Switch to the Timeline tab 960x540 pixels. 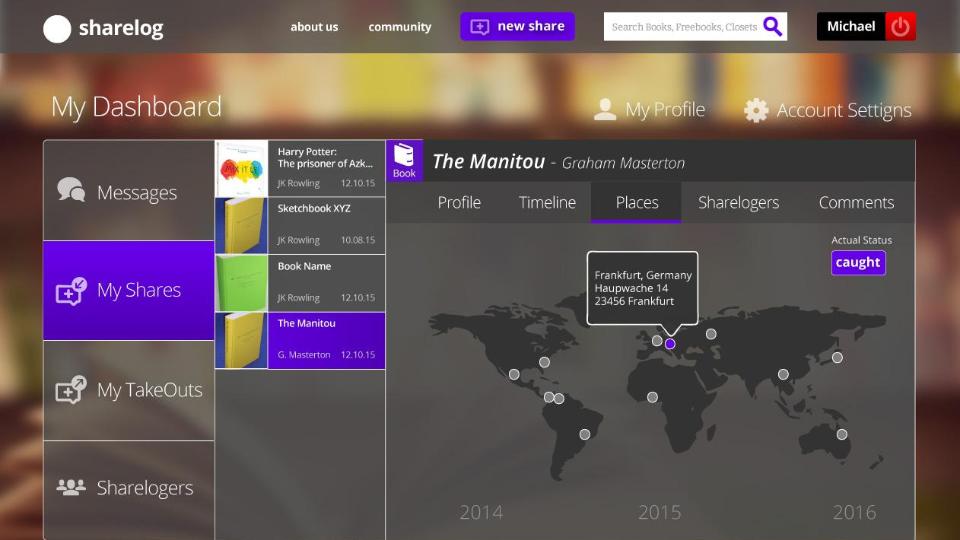[x=547, y=202]
